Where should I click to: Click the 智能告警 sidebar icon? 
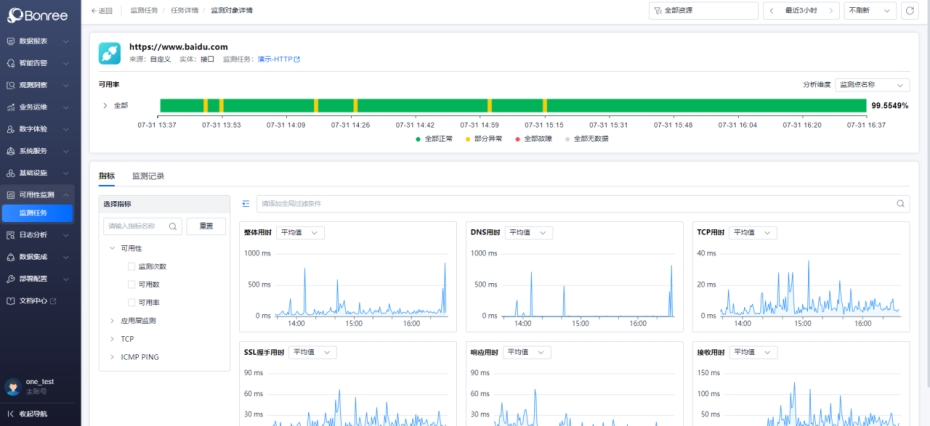click(10, 64)
